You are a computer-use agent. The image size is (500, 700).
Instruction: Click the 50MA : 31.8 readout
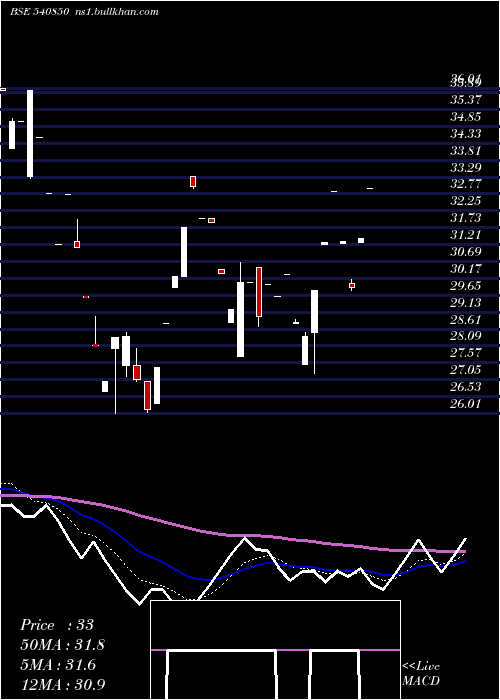(x=63, y=645)
